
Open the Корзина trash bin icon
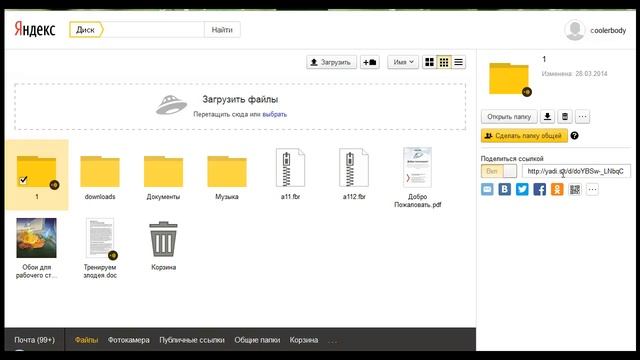163,239
